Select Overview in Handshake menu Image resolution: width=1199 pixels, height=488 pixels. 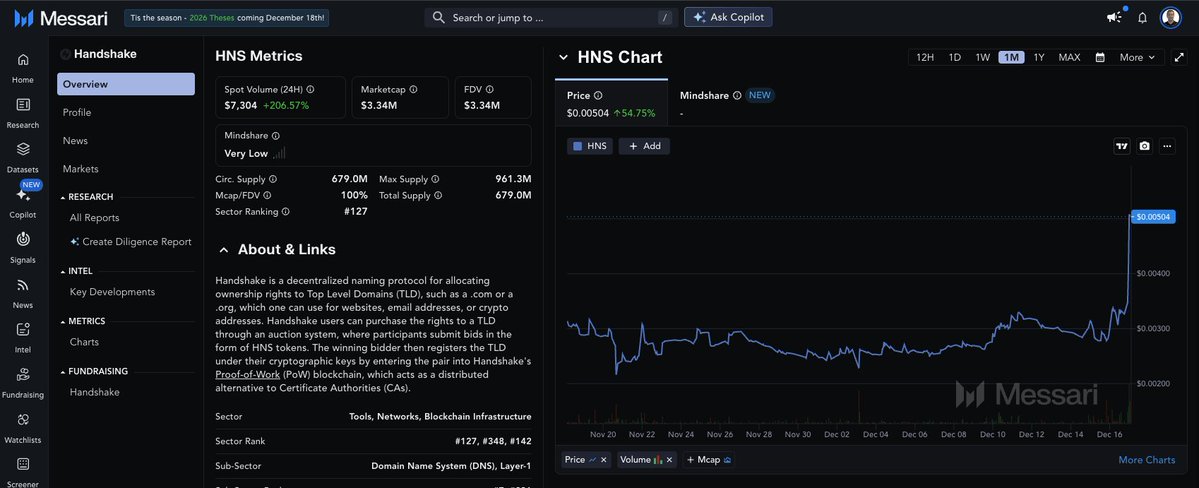[126, 84]
